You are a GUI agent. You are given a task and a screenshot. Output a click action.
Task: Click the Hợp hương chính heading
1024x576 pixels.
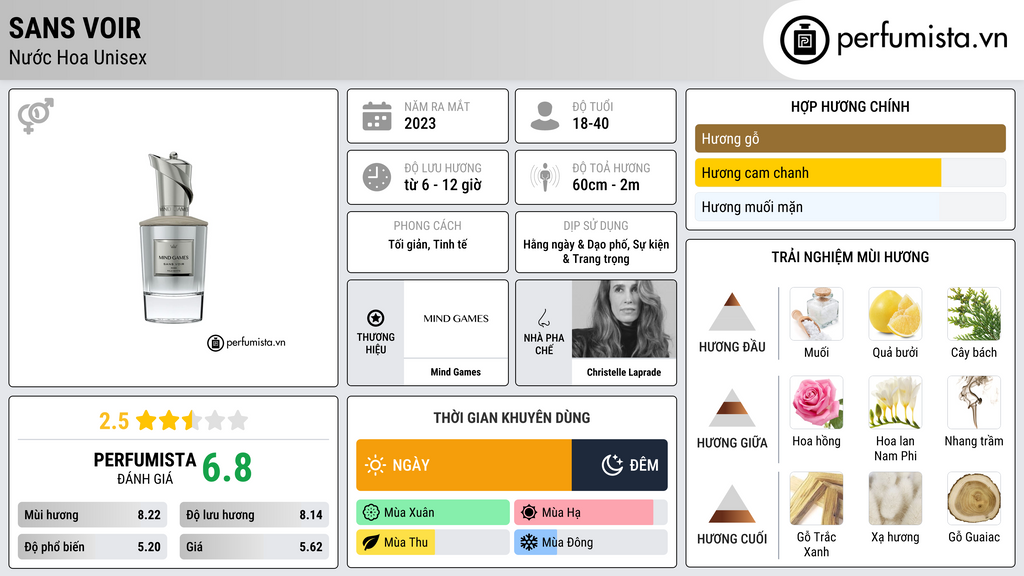(x=850, y=106)
